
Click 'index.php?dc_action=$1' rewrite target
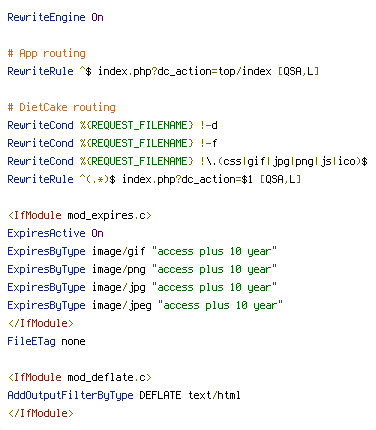click(x=187, y=179)
